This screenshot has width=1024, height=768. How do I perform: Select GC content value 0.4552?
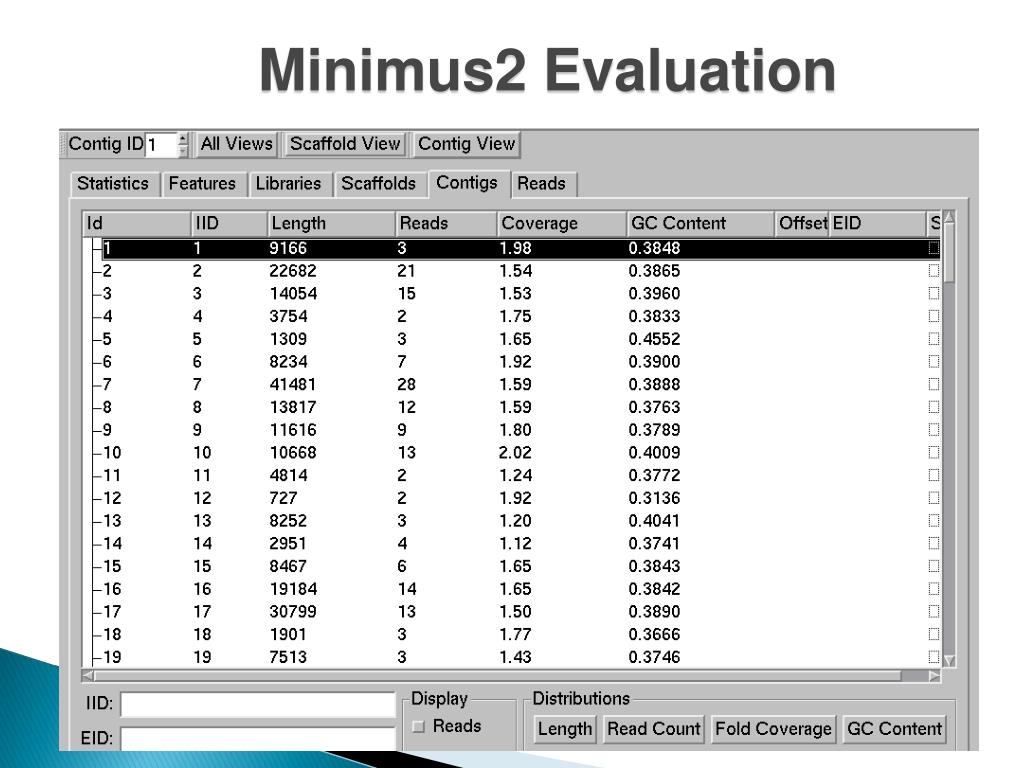(654, 339)
